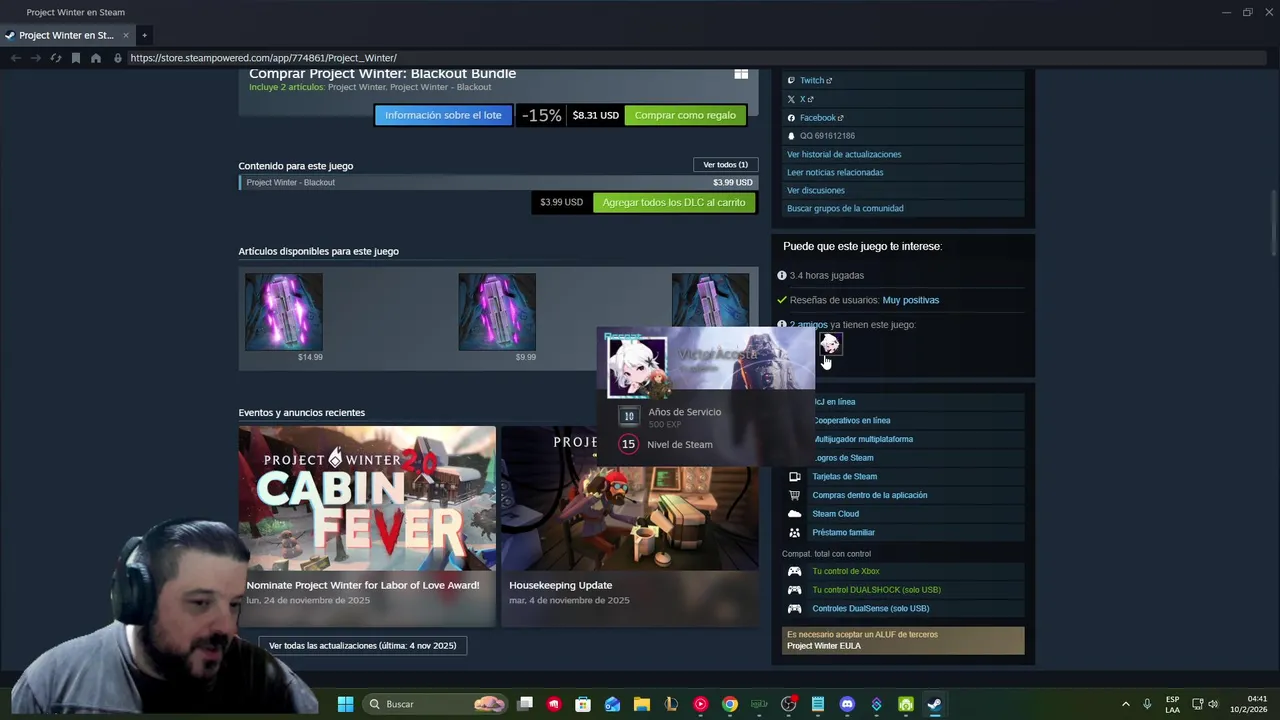Go back in browser history
This screenshot has width=1280, height=720.
(x=16, y=58)
